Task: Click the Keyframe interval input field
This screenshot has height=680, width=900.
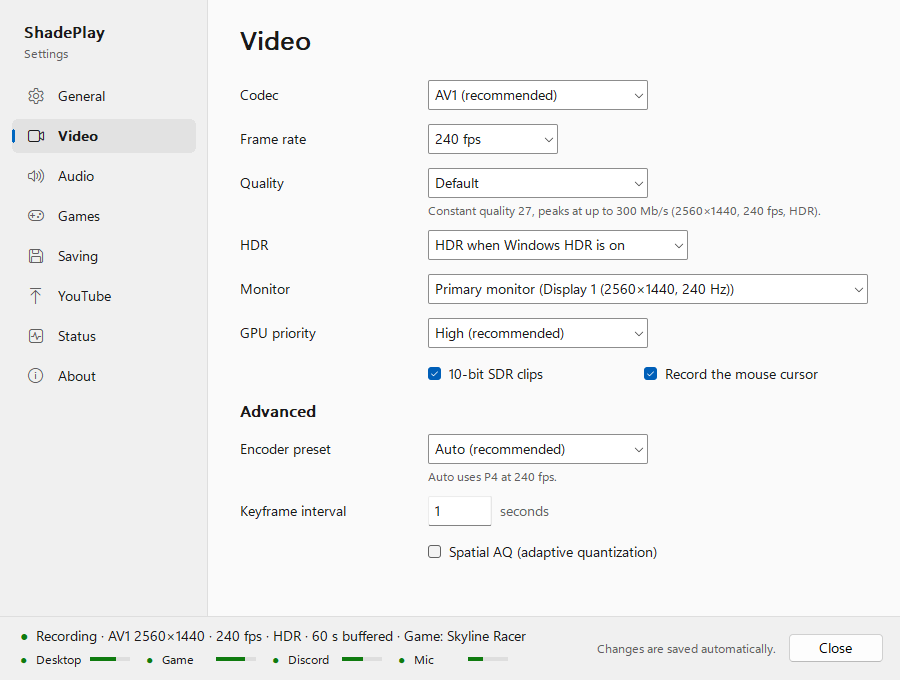Action: pyautogui.click(x=460, y=511)
